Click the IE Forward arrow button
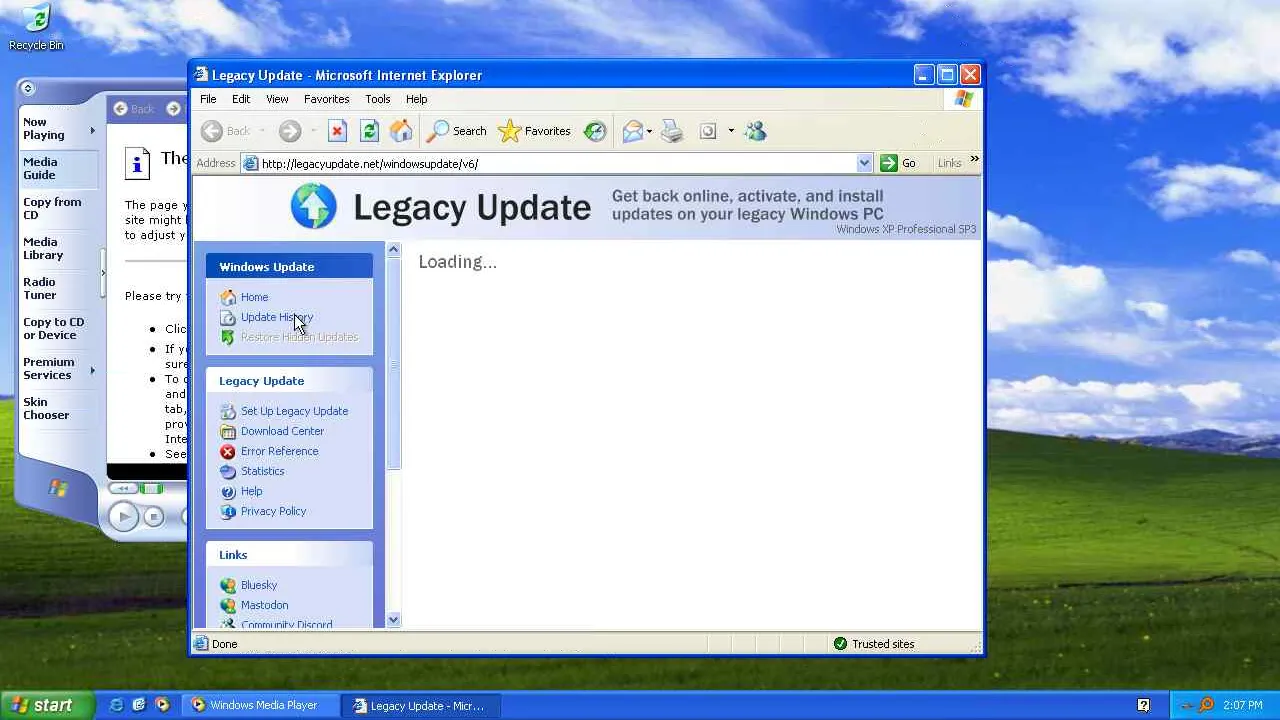This screenshot has height=720, width=1280. 290,131
